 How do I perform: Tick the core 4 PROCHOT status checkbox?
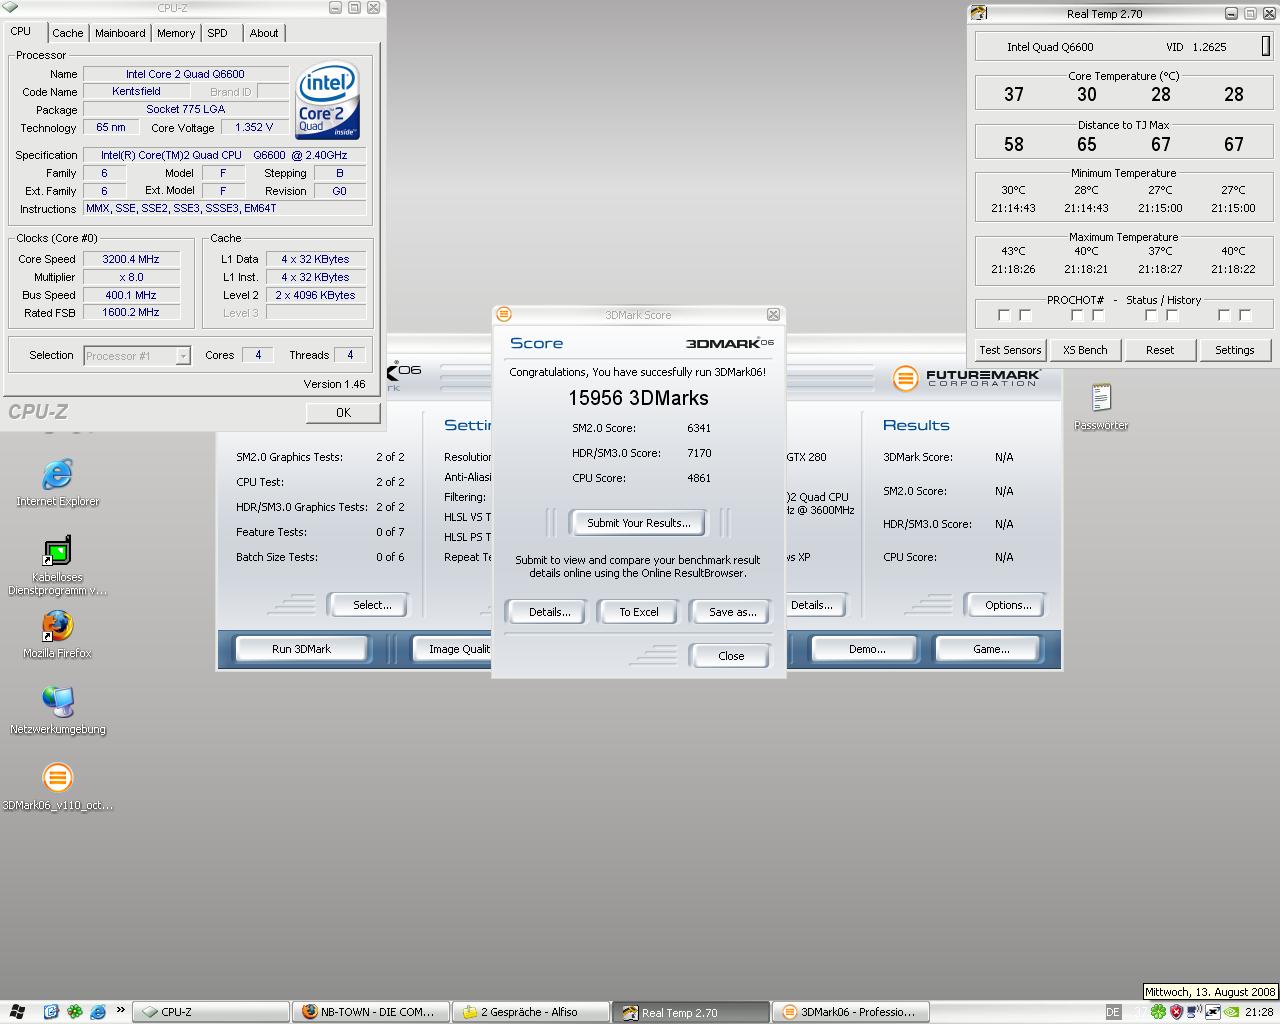coord(1224,315)
